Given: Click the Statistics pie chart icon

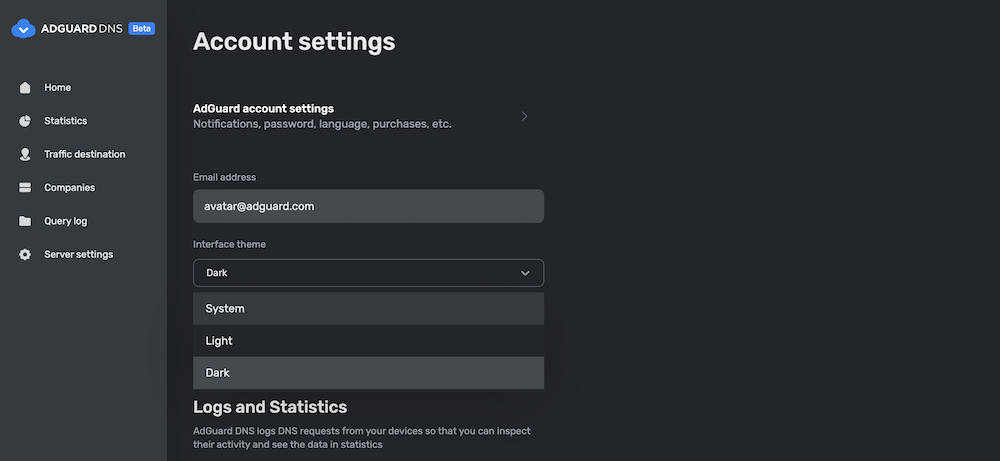Looking at the screenshot, I should (25, 121).
